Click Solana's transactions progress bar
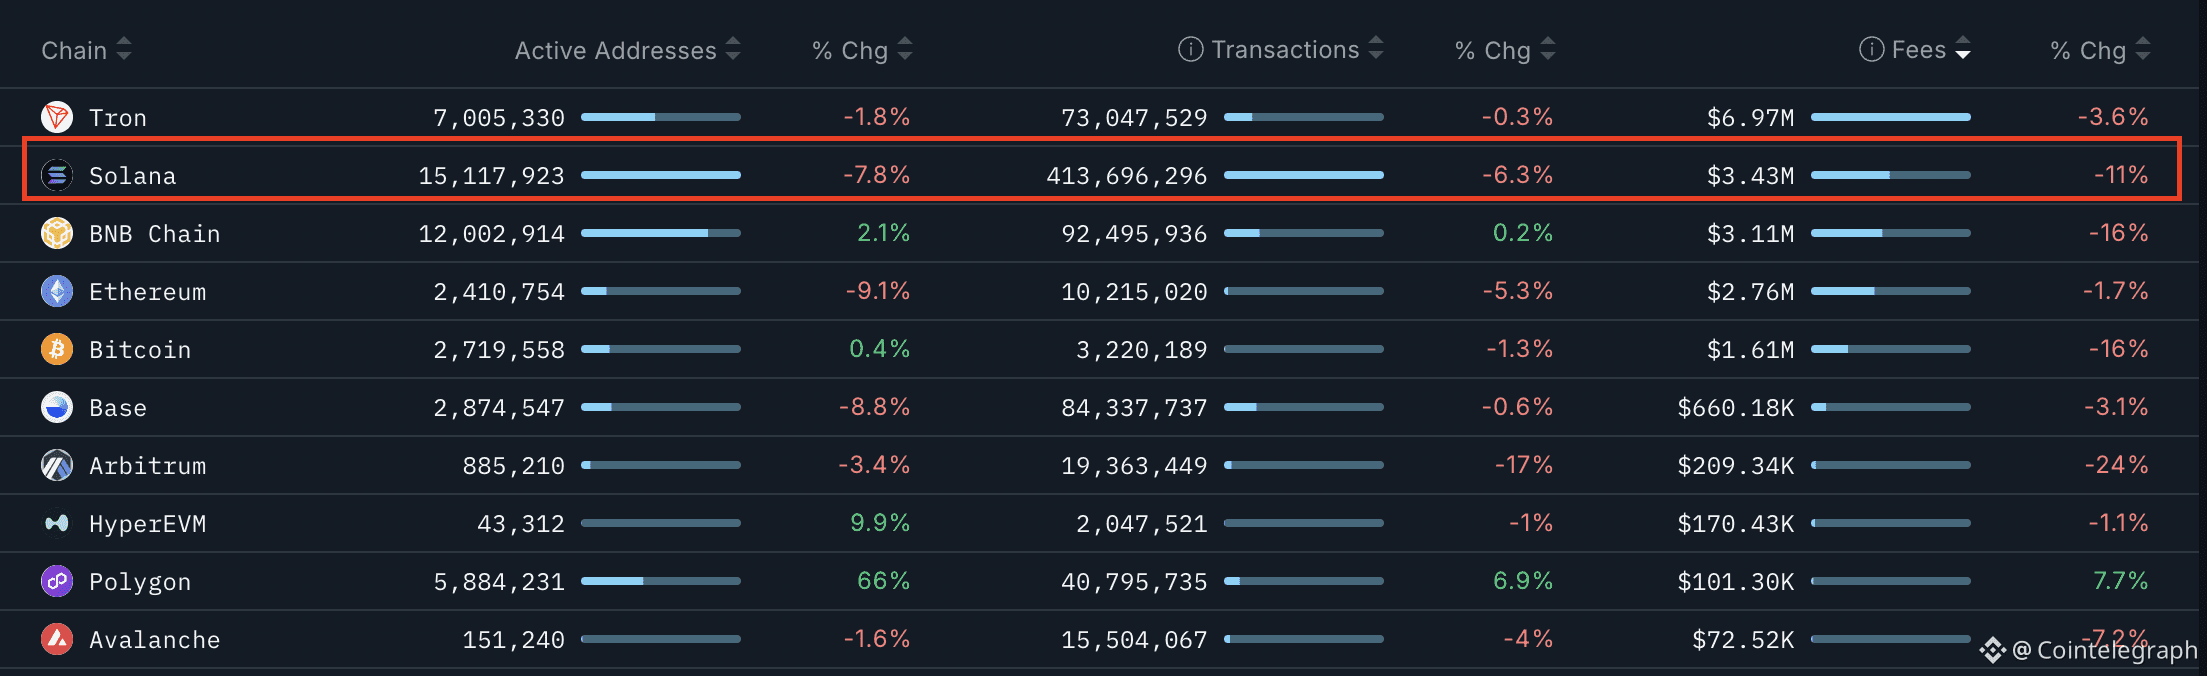This screenshot has height=676, width=2207. point(1304,175)
